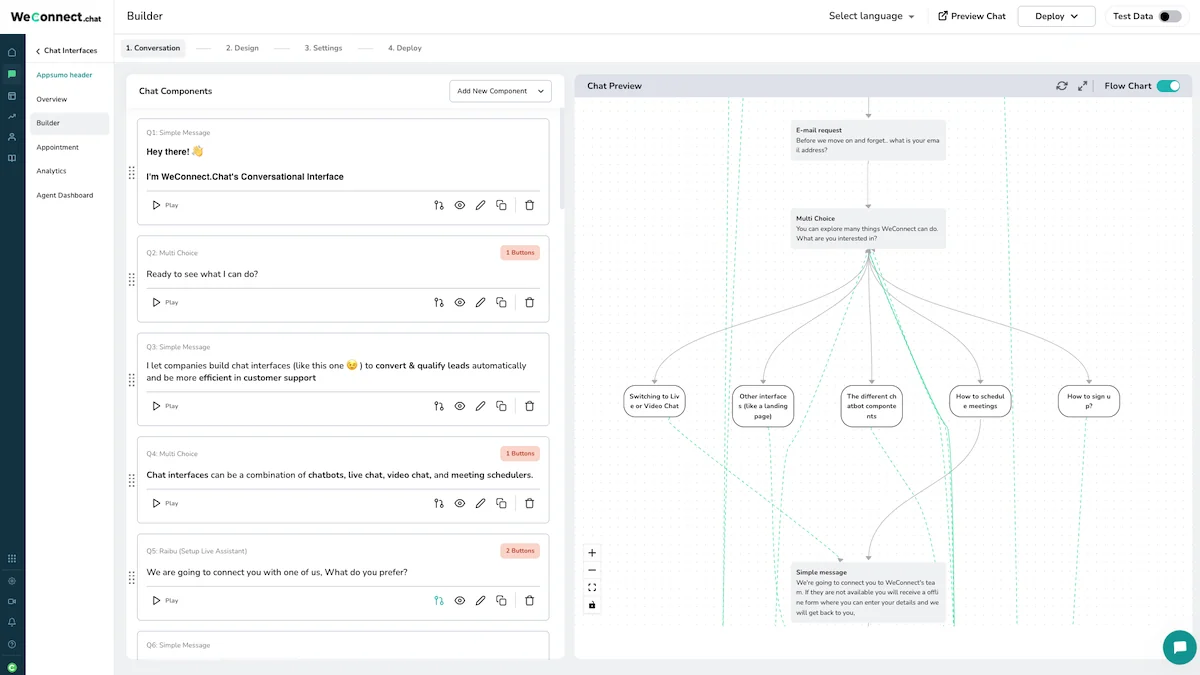Expand the Deploy dropdown button
Viewport: 1200px width, 675px height.
[1056, 16]
